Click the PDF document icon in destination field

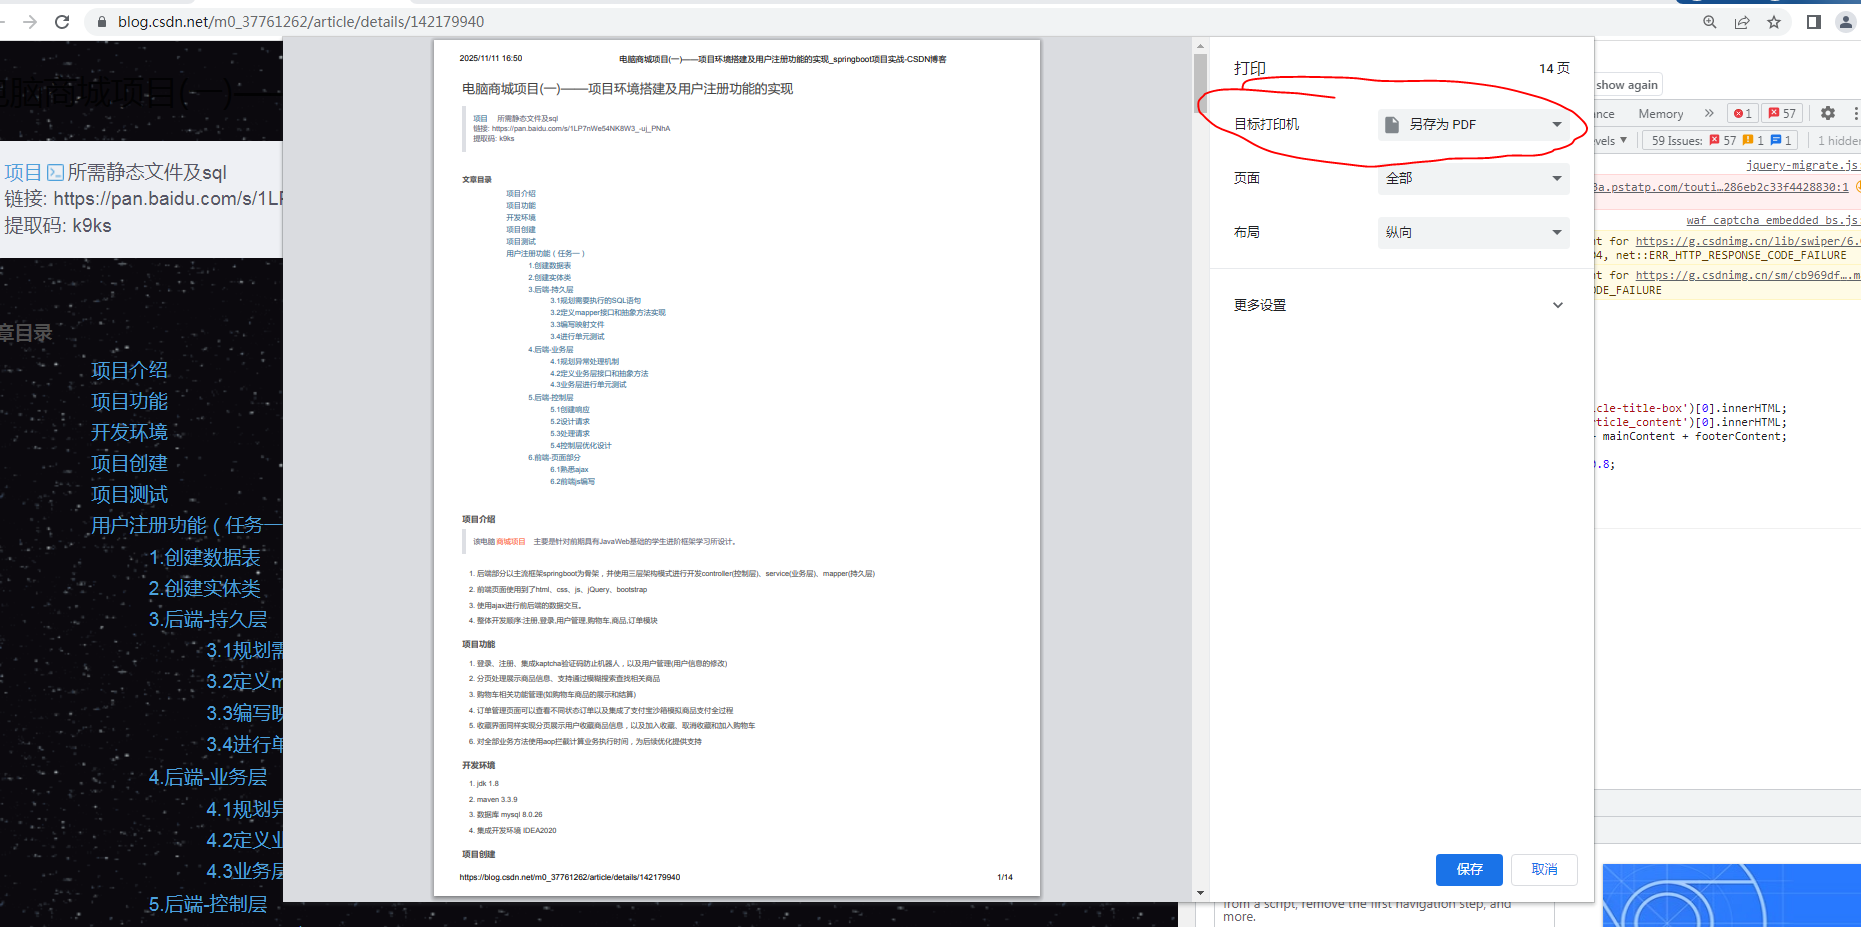(x=1391, y=124)
